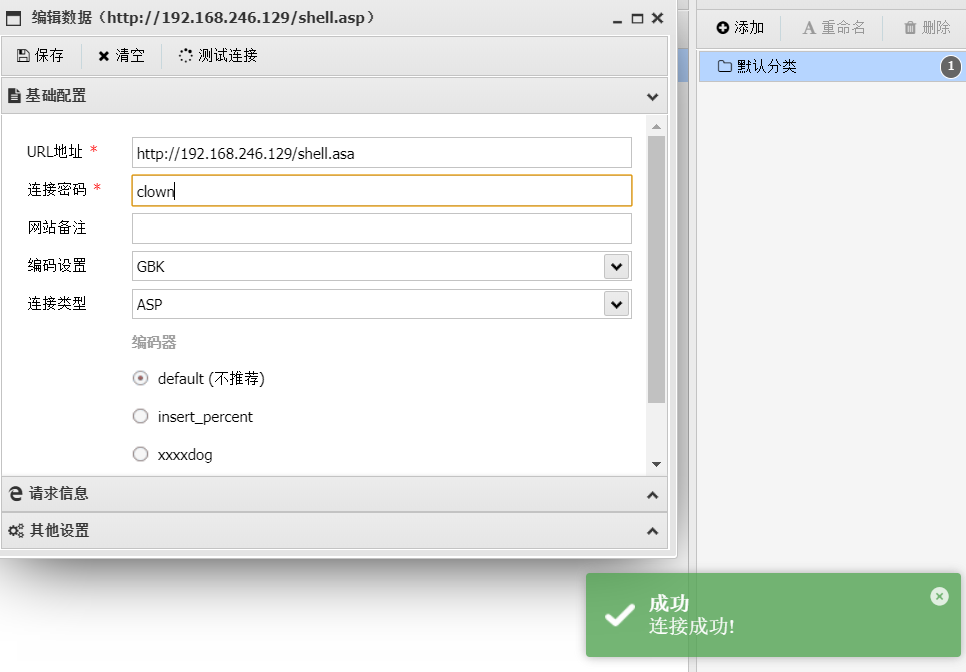This screenshot has height=672, width=966.
Task: Select the xxxxdog encoder radio button
Action: pyautogui.click(x=140, y=454)
